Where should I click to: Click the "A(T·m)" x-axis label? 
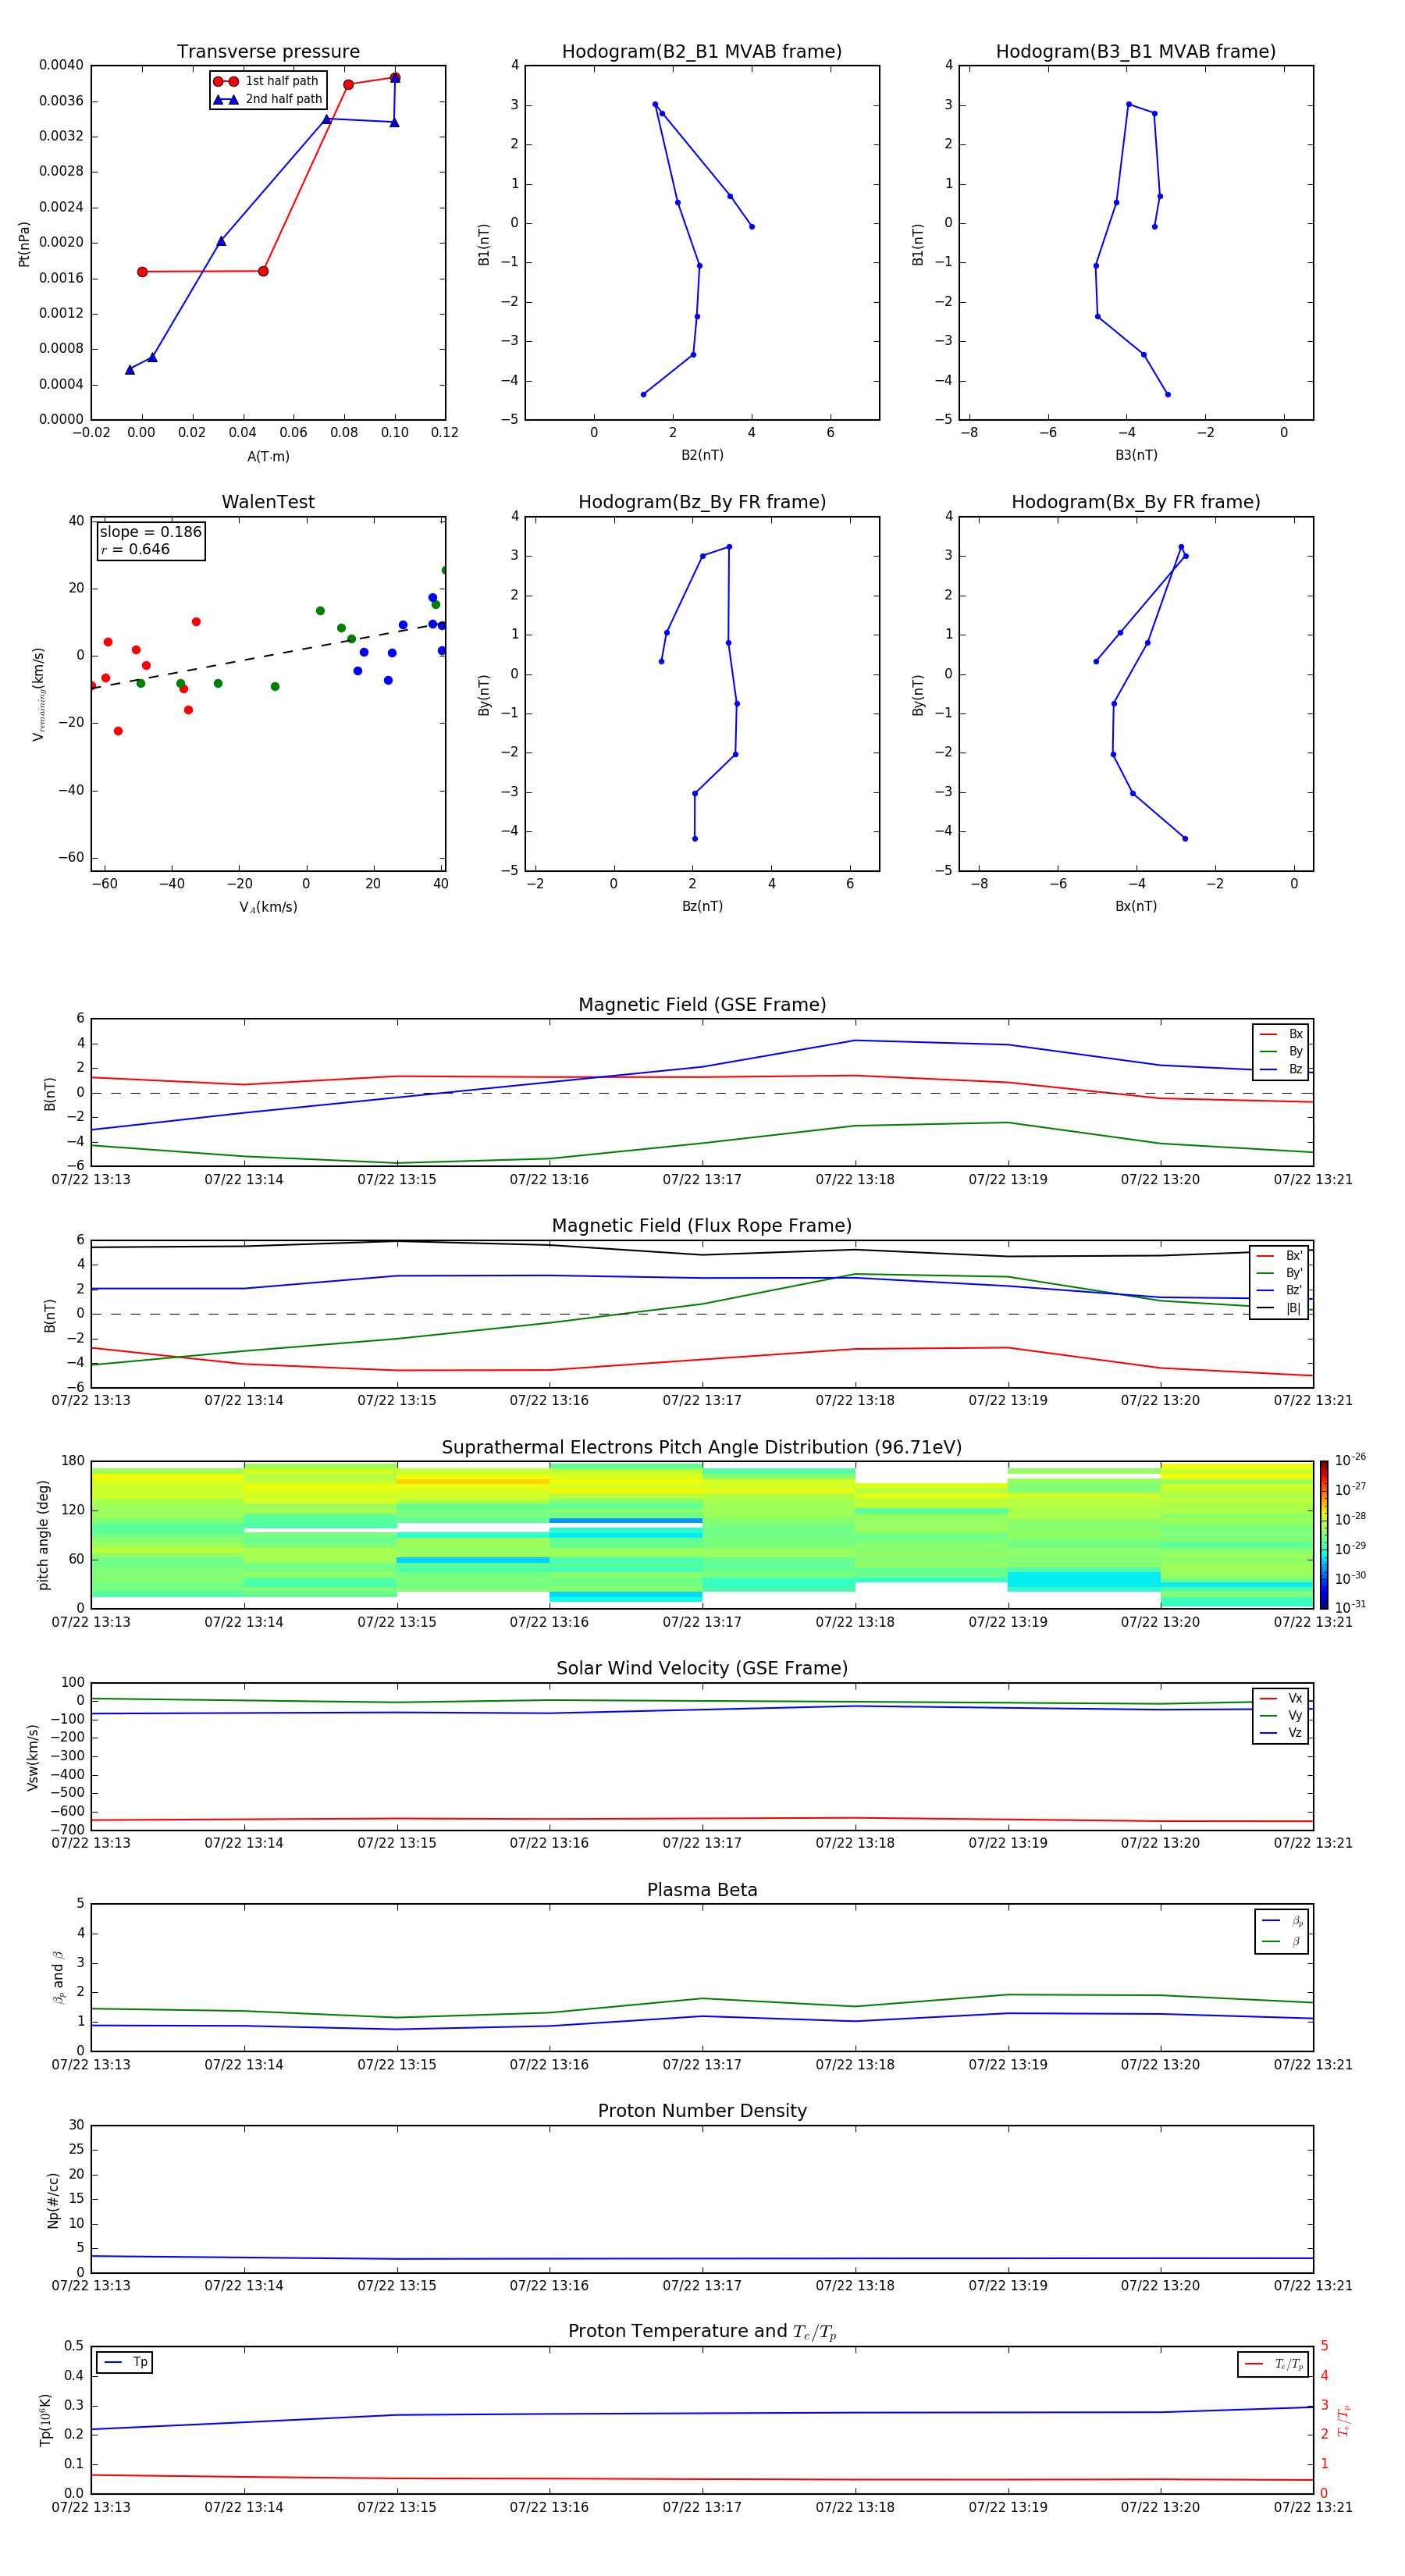pyautogui.click(x=268, y=457)
